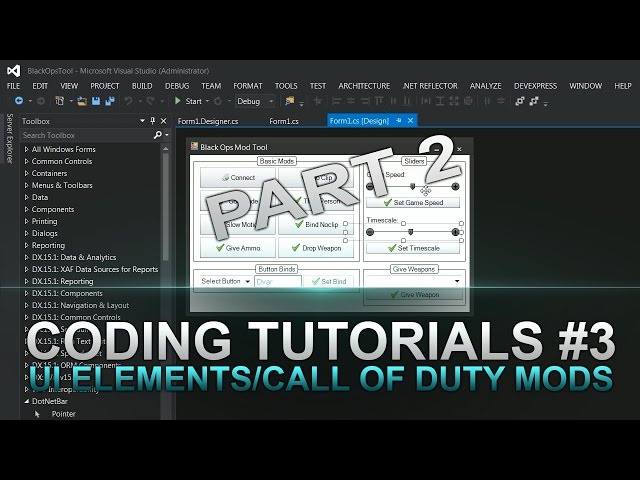Image resolution: width=640 pixels, height=480 pixels.
Task: Open the Server Explorer side tab
Action: pos(10,138)
